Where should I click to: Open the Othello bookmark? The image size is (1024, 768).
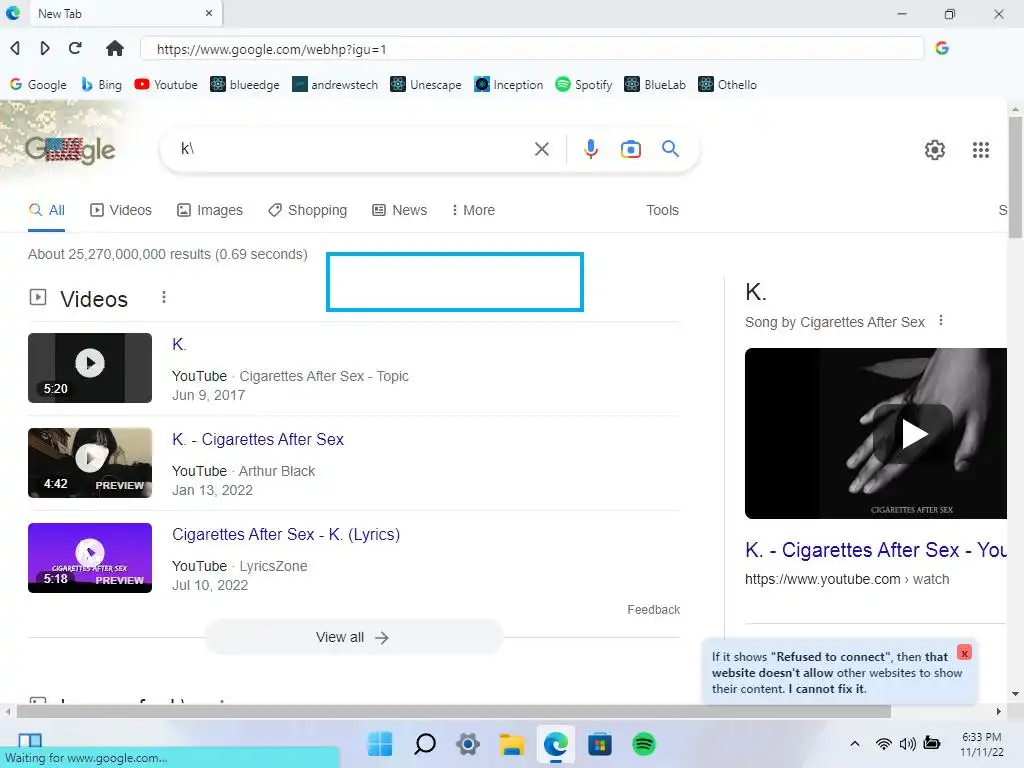tap(728, 85)
